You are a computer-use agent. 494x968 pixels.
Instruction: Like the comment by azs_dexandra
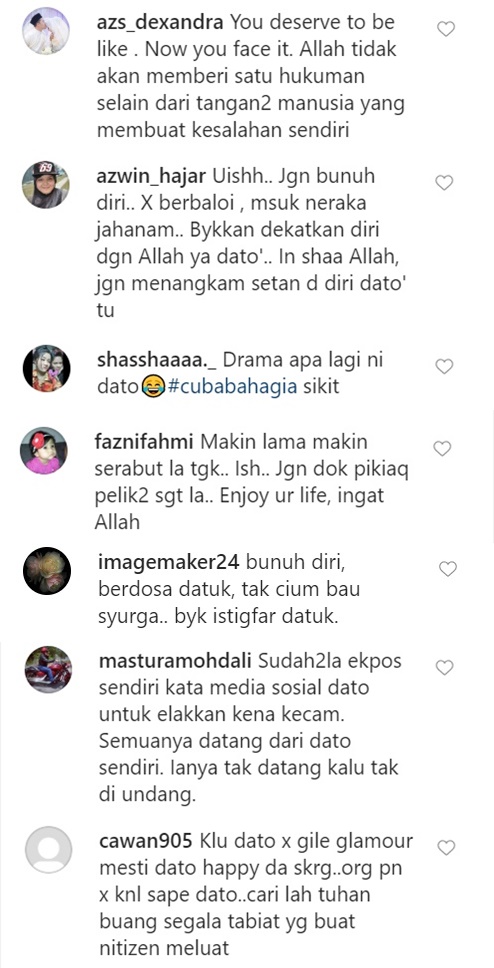tap(445, 28)
